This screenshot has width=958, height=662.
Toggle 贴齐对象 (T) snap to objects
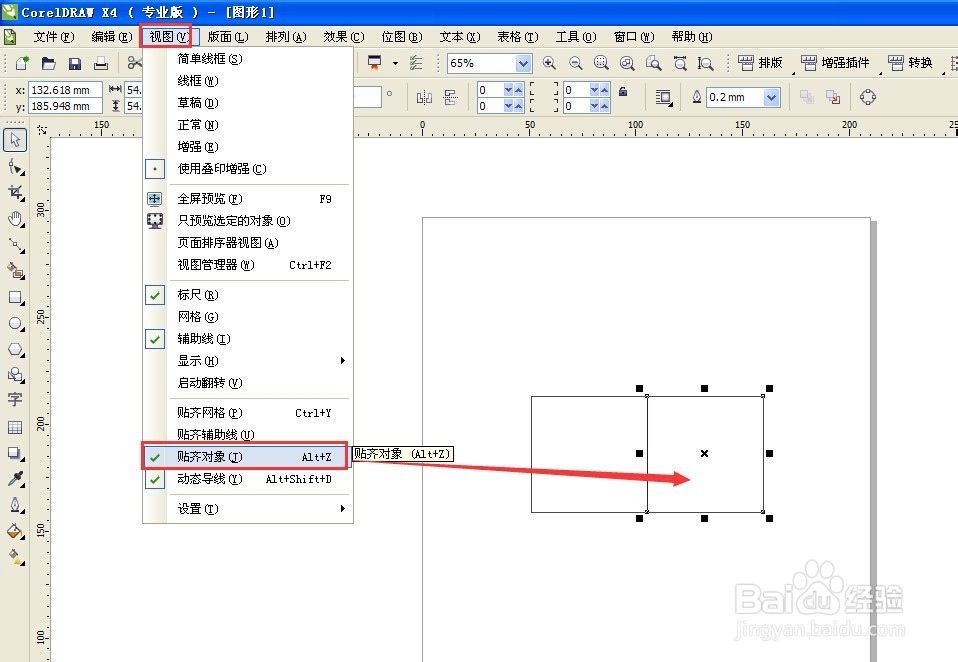[247, 457]
